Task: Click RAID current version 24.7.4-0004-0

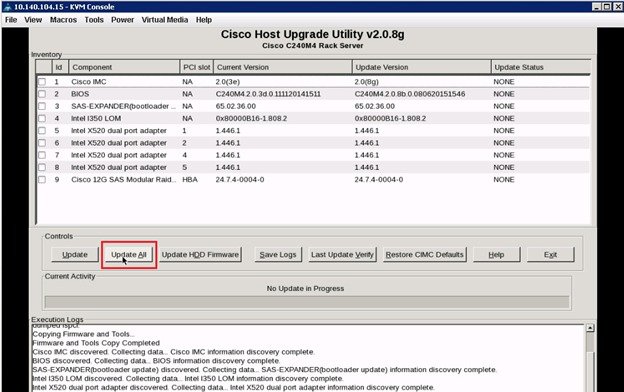Action: pos(240,179)
